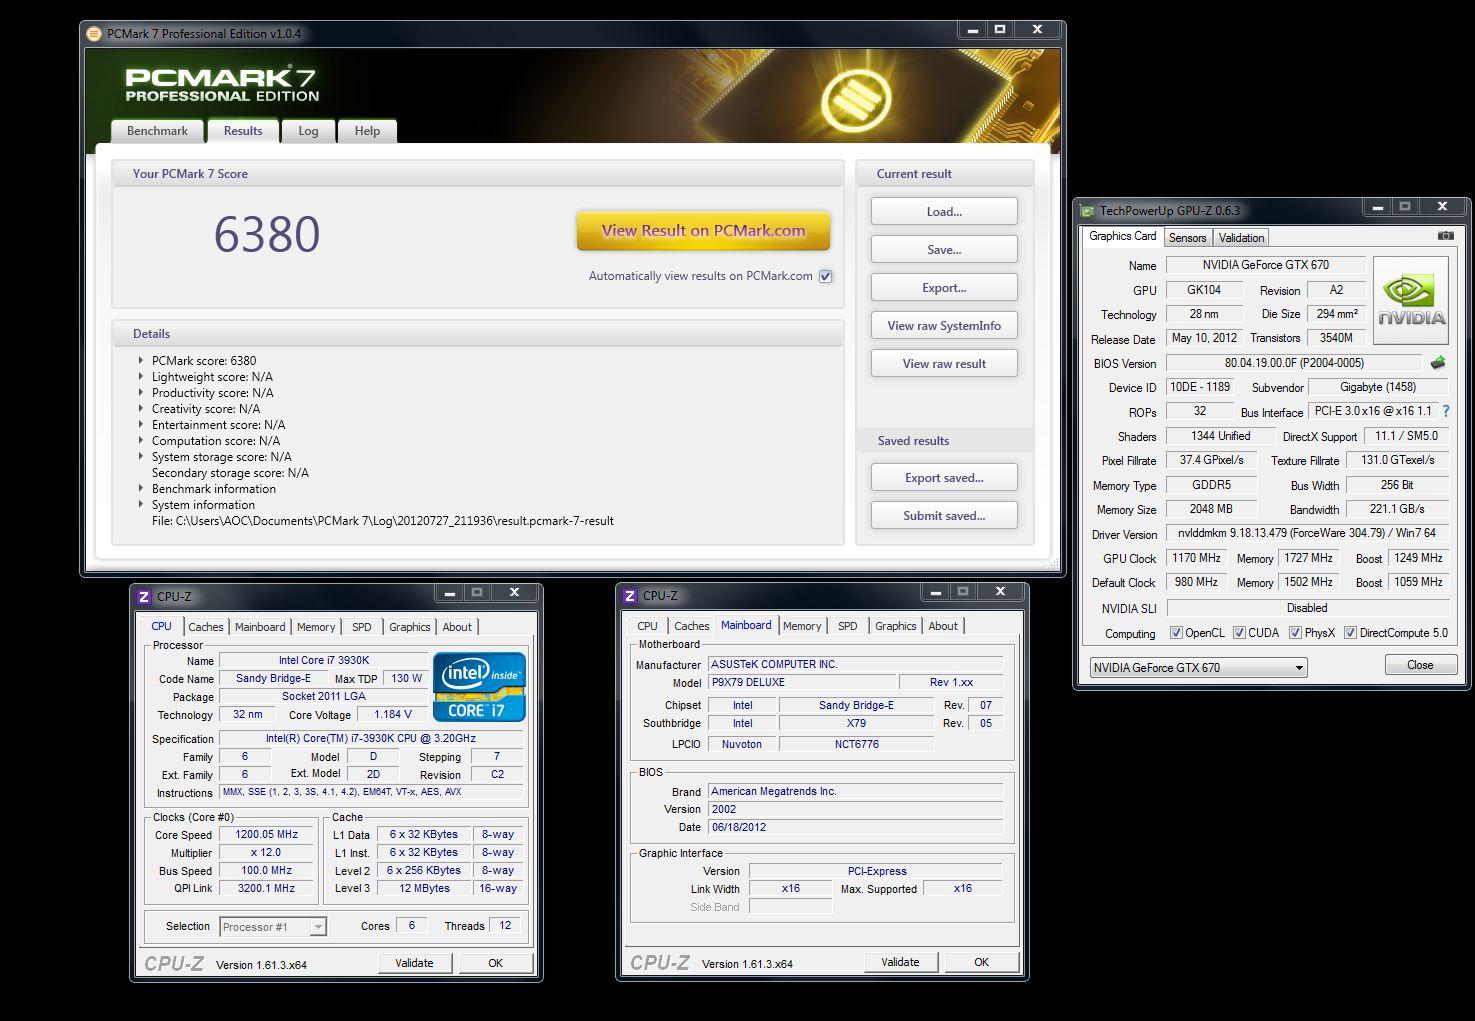Click the Intel Core i7 logo badge
Image resolution: width=1475 pixels, height=1021 pixels.
(479, 687)
